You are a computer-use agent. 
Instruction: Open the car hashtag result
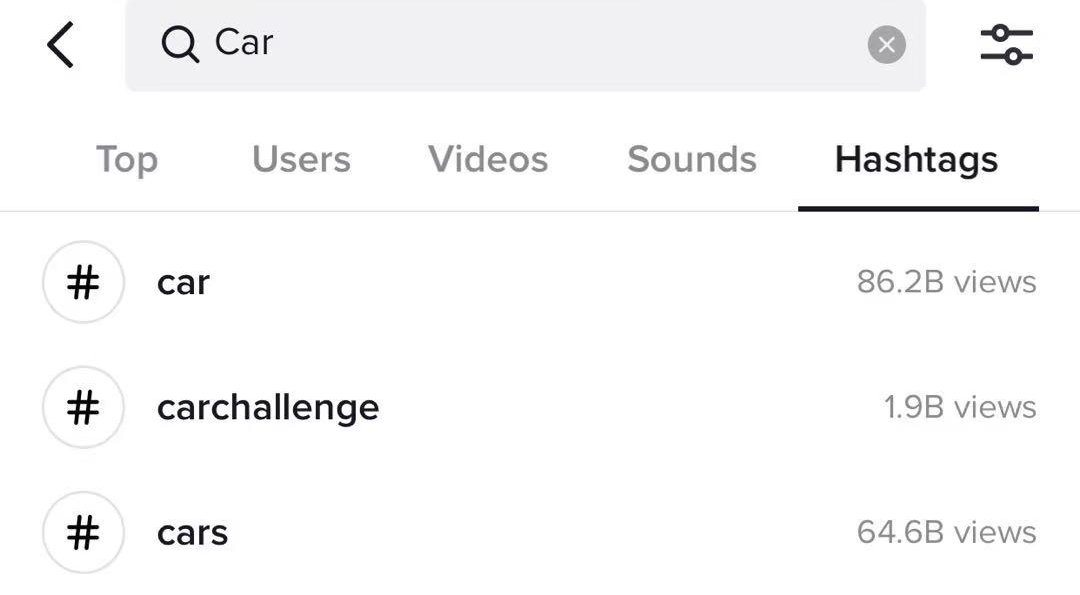[x=539, y=282]
